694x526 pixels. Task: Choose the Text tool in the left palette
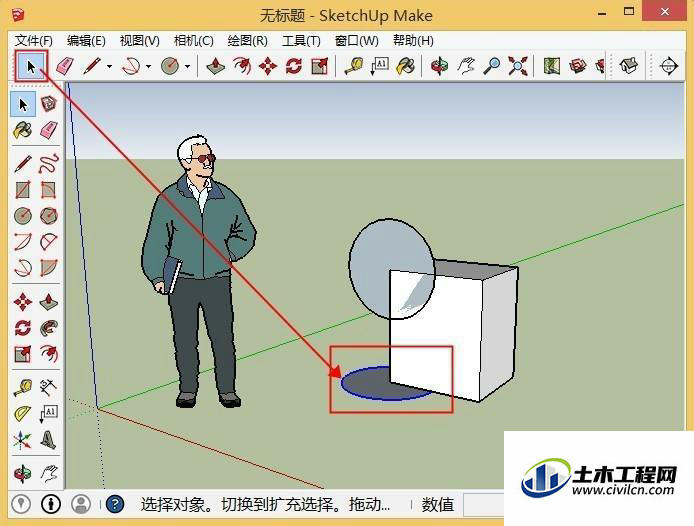coord(48,414)
